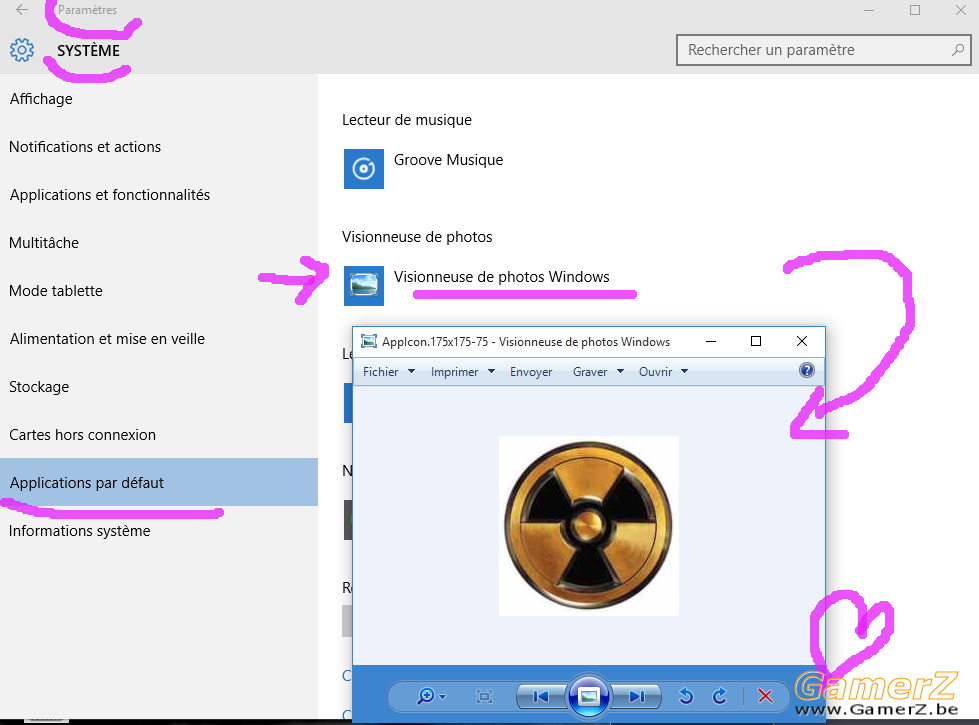Open the Ouvrir menu
The image size is (979, 725).
[655, 372]
